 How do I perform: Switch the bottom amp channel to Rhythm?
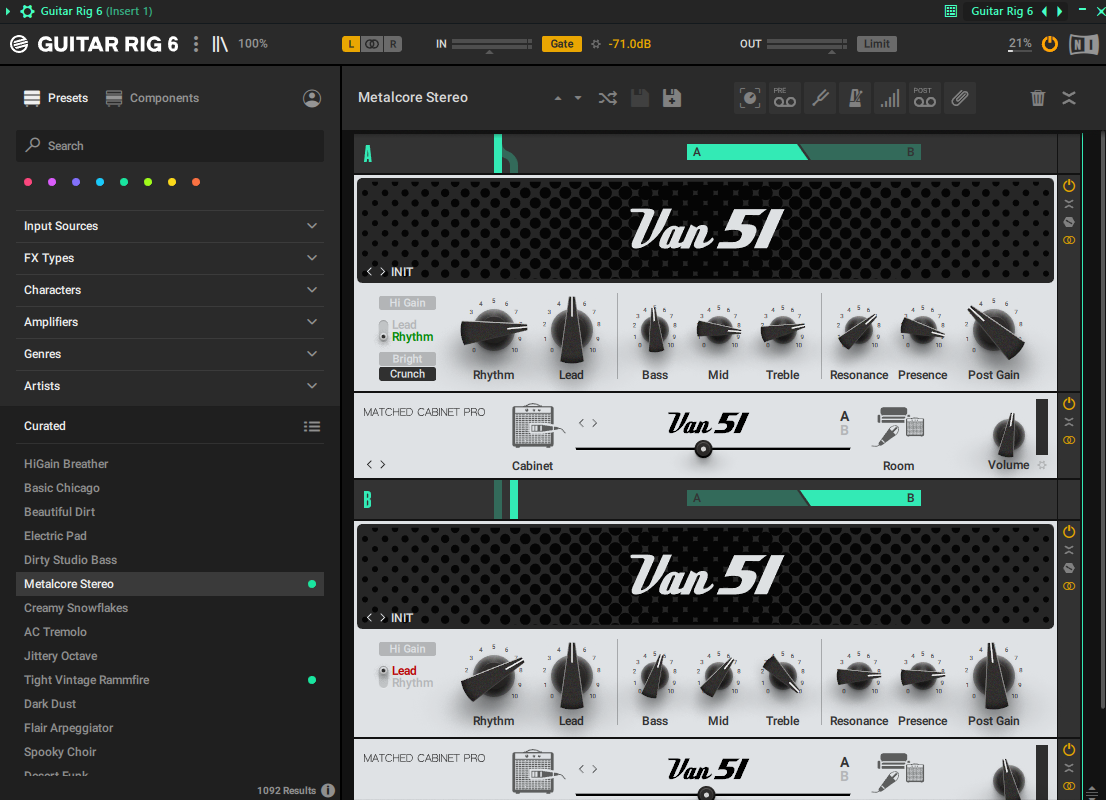pos(410,682)
